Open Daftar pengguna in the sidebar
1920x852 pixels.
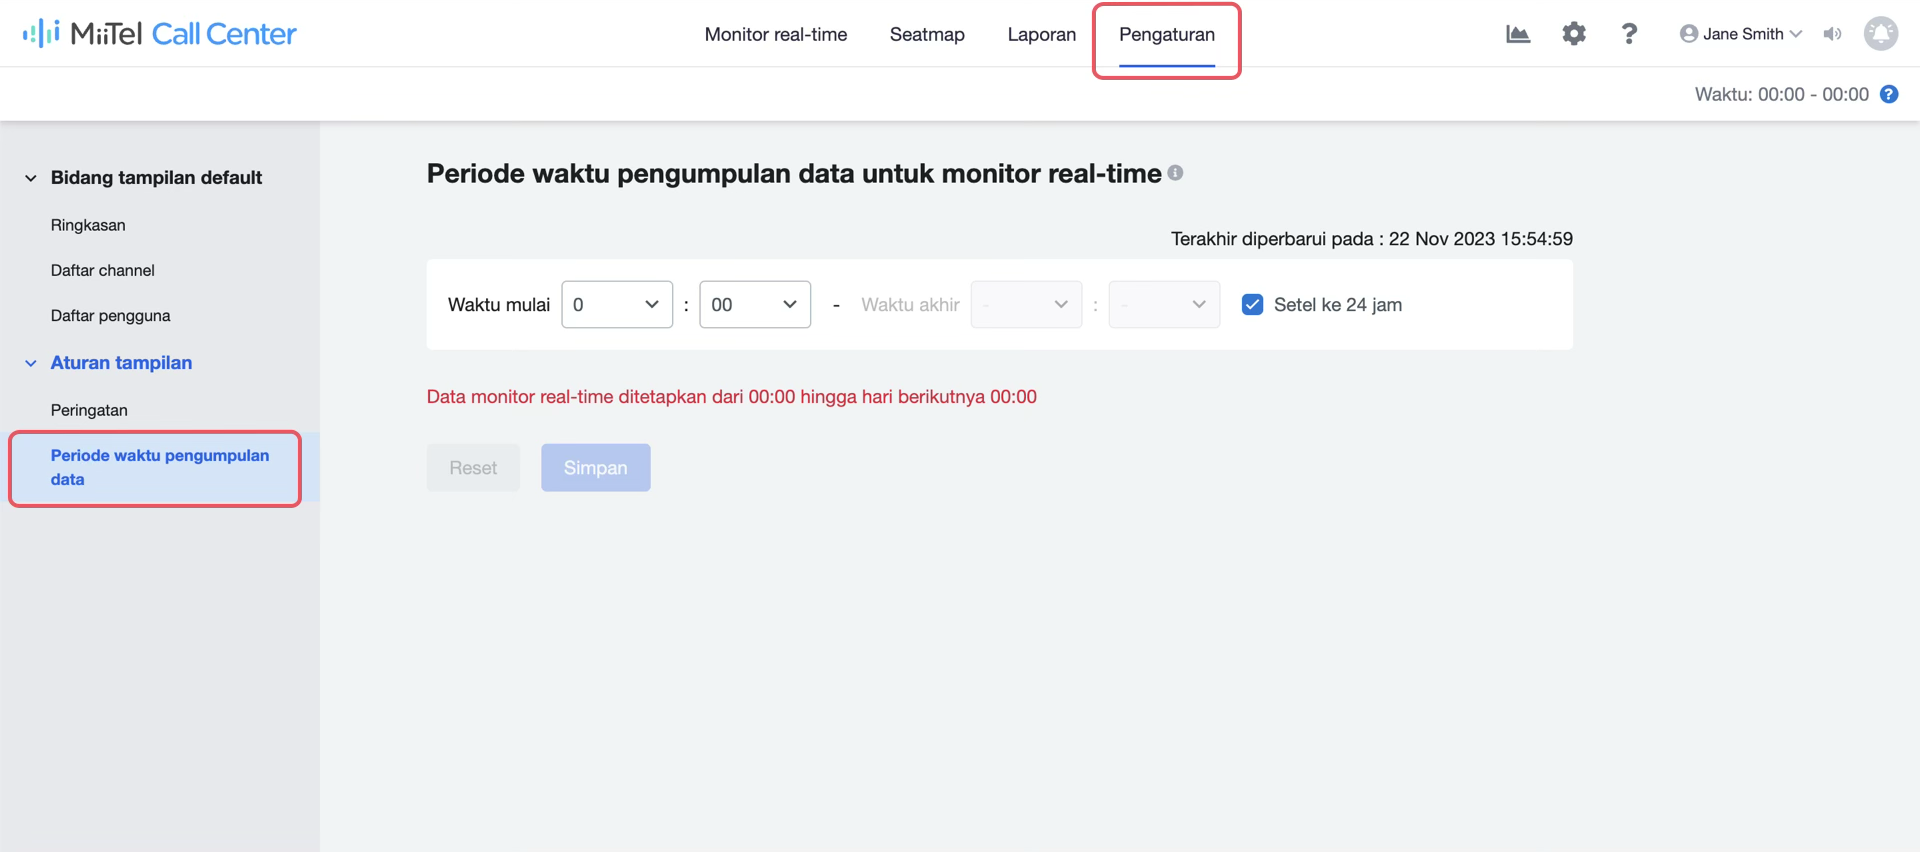[x=111, y=315]
